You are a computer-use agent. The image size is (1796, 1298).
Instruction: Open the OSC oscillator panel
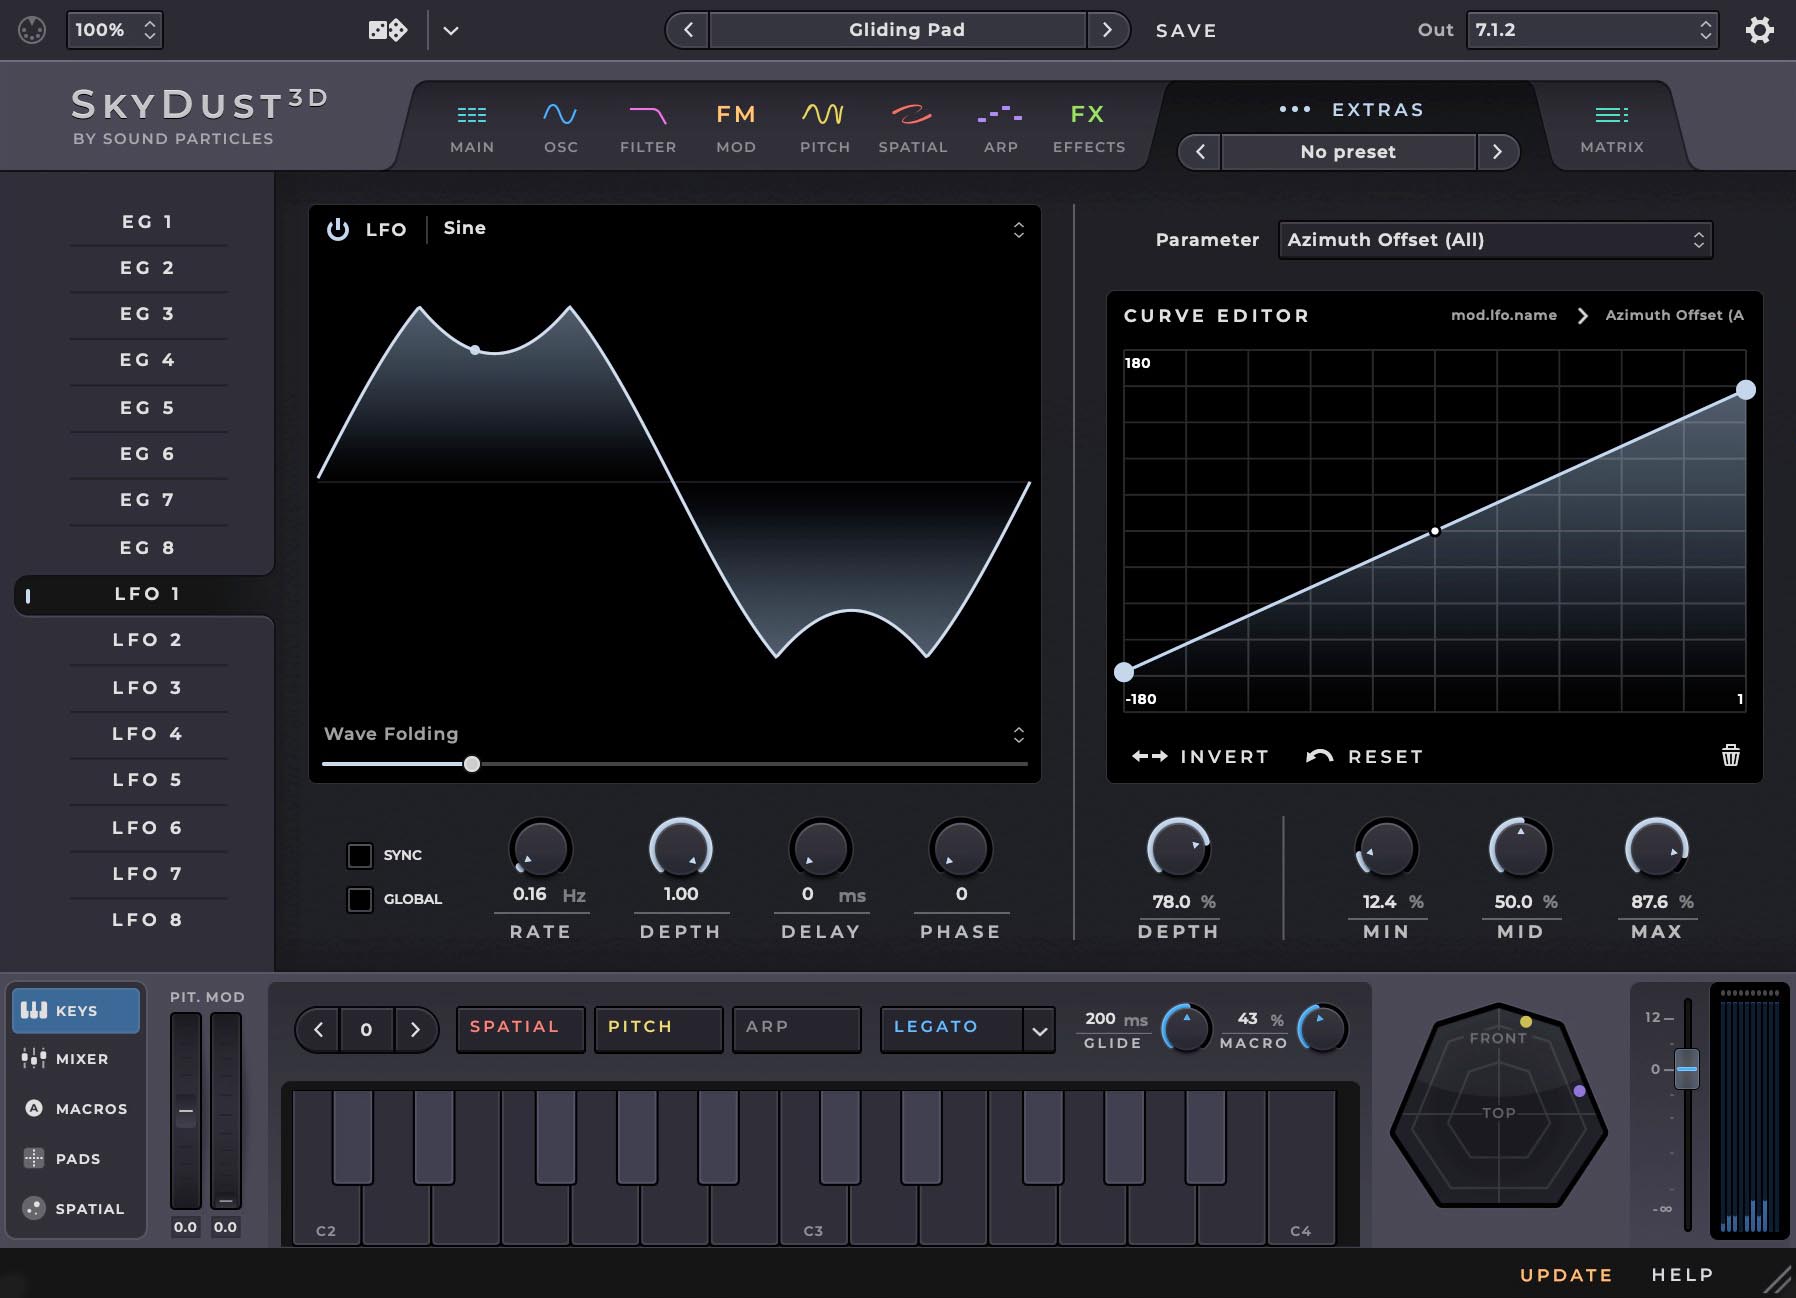pos(560,127)
